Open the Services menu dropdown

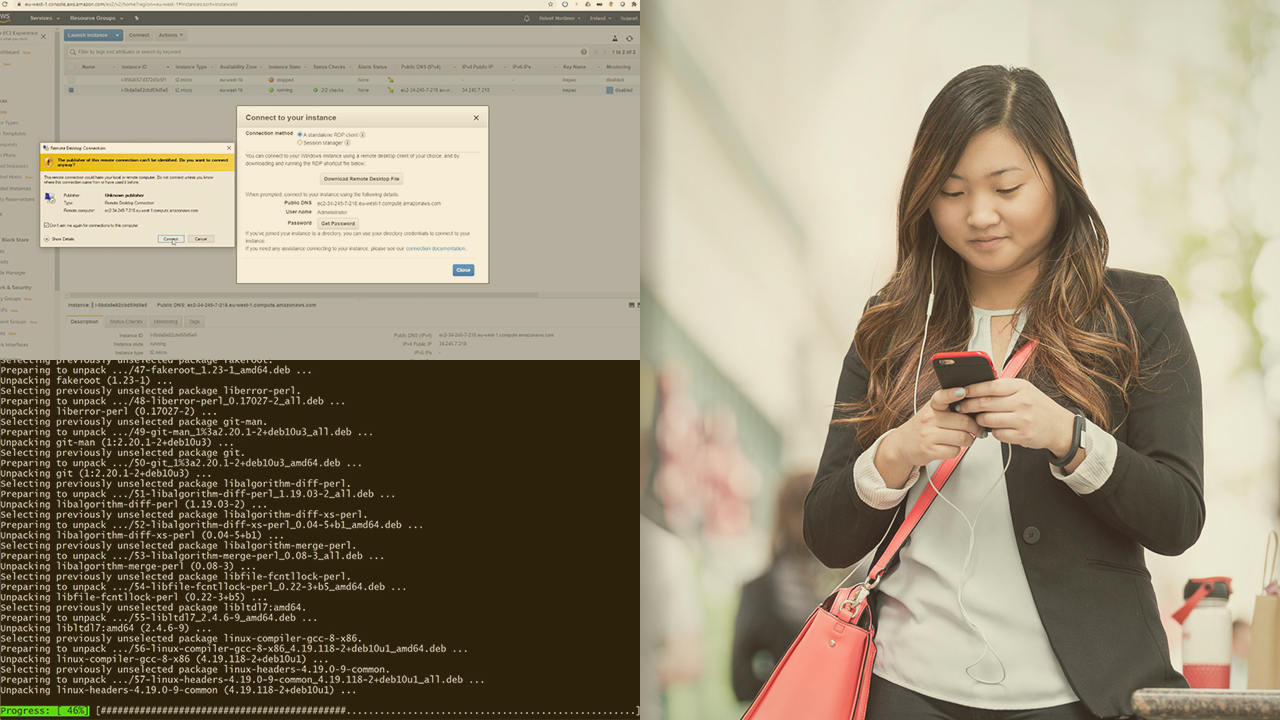[x=42, y=18]
